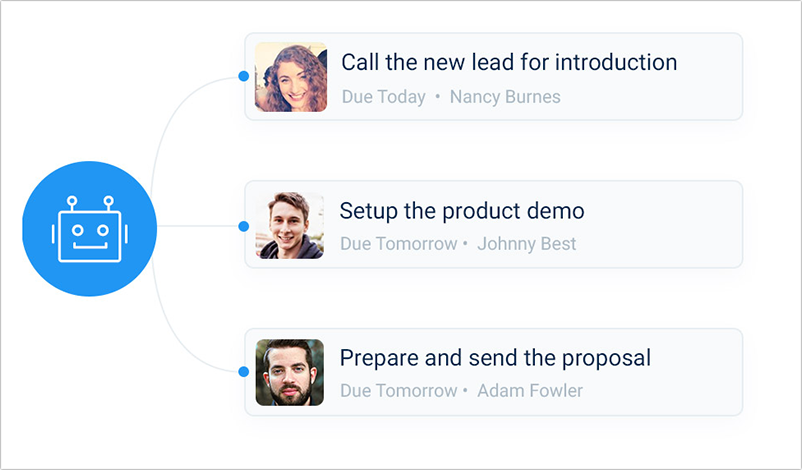Open 'Call the new lead for introduction' task
The image size is (802, 470).
click(x=509, y=62)
